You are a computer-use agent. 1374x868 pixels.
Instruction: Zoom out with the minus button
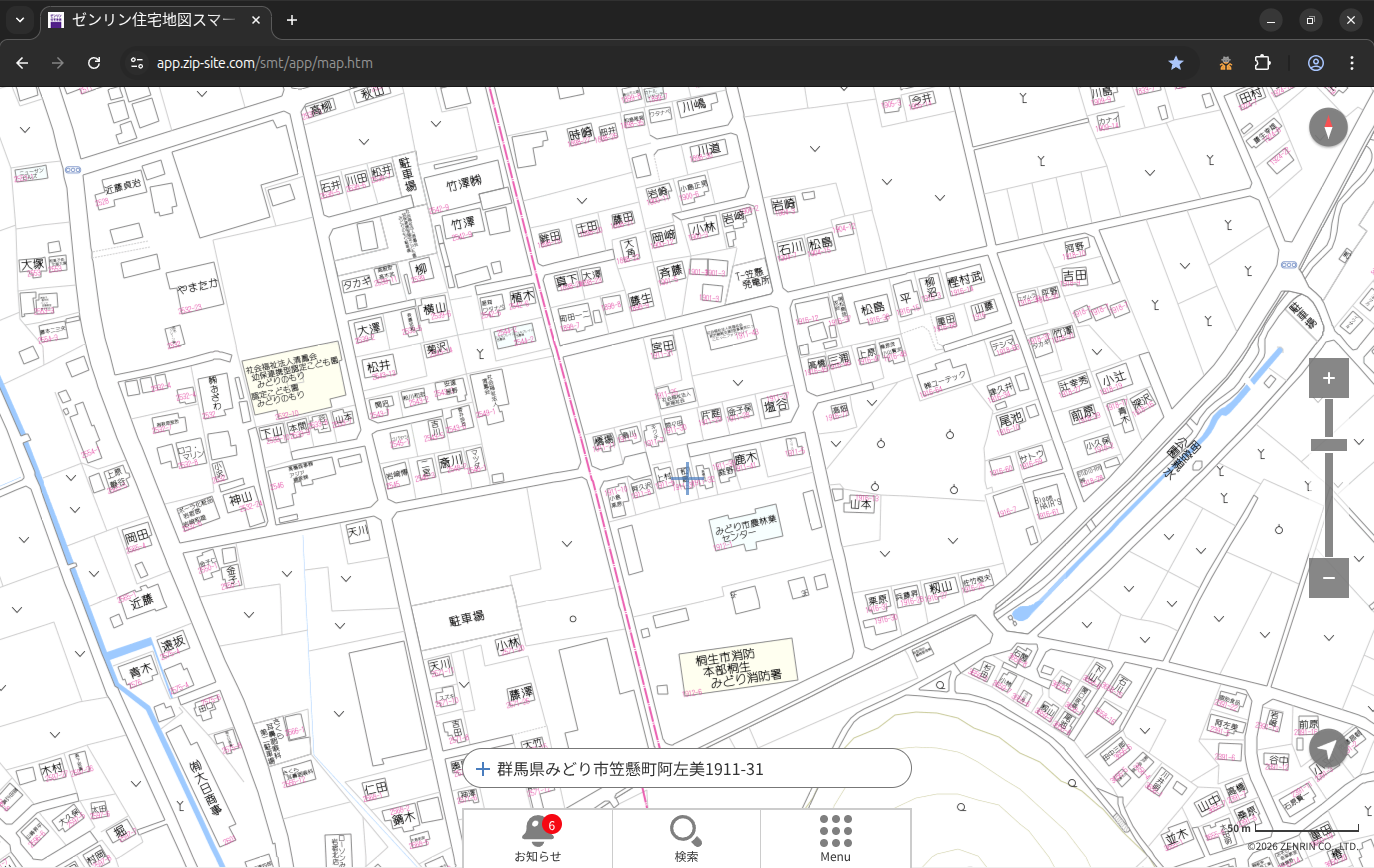[1328, 577]
